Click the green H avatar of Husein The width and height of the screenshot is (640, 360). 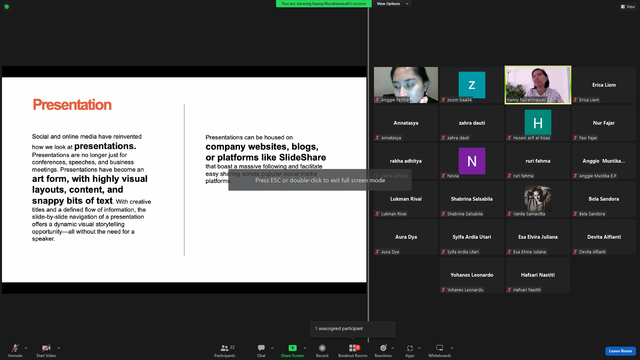pyautogui.click(x=538, y=122)
